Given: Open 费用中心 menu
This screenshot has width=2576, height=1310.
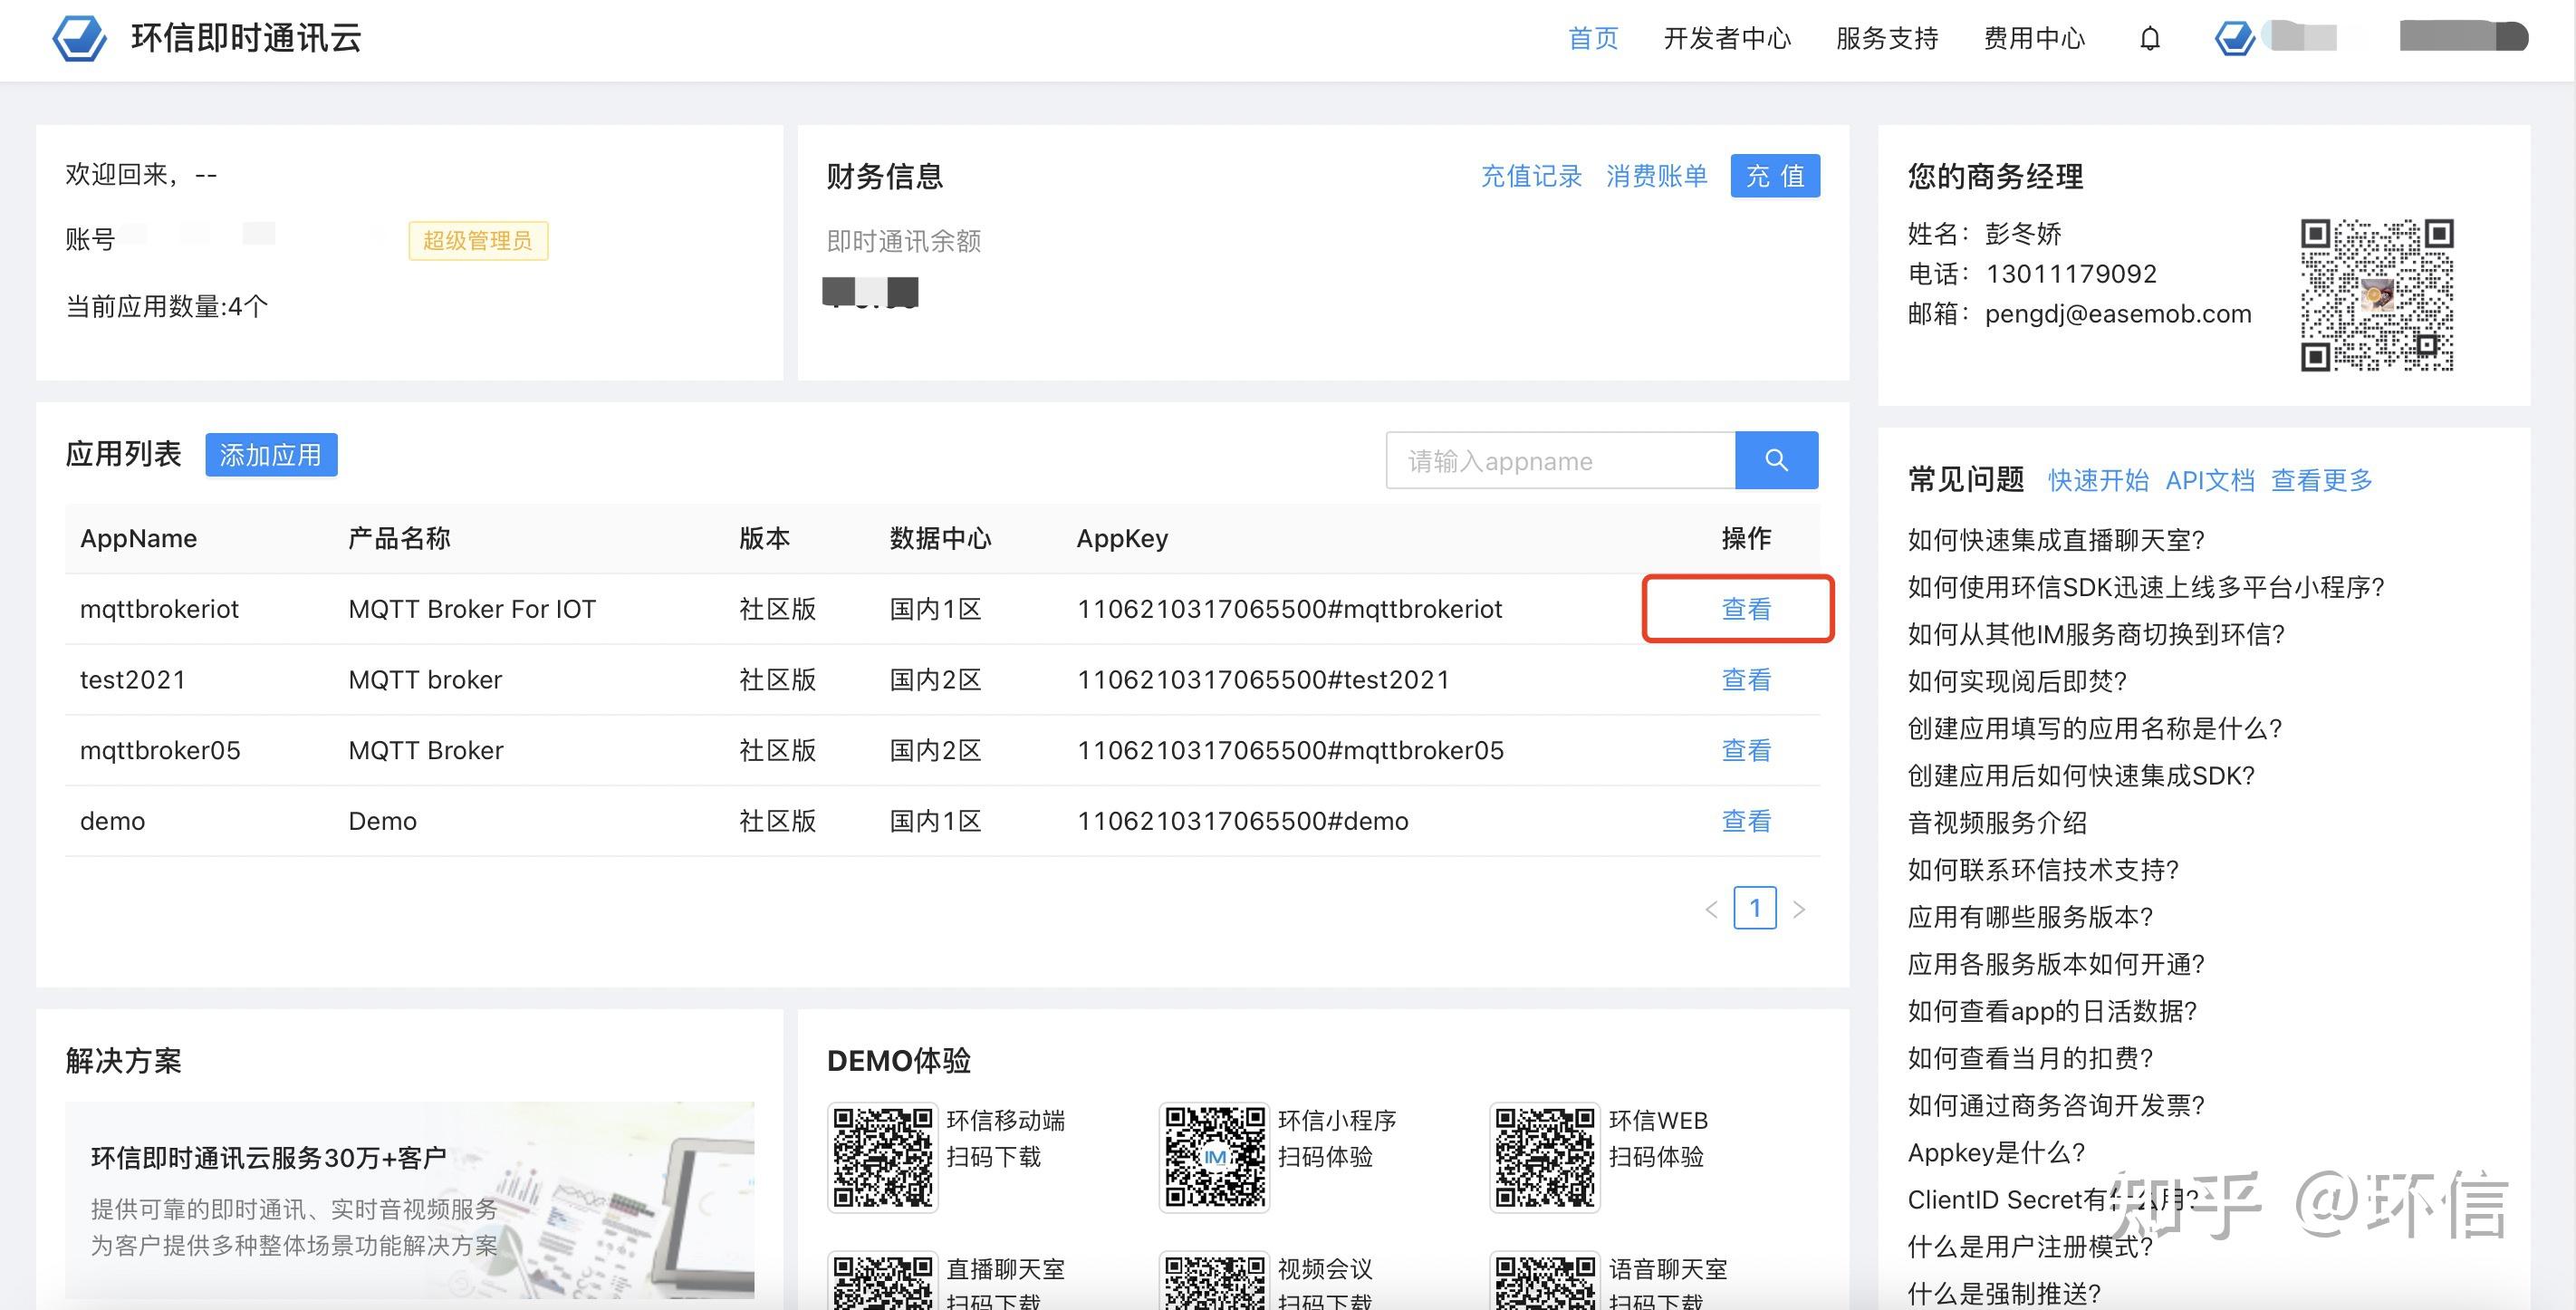Looking at the screenshot, I should 2034,39.
